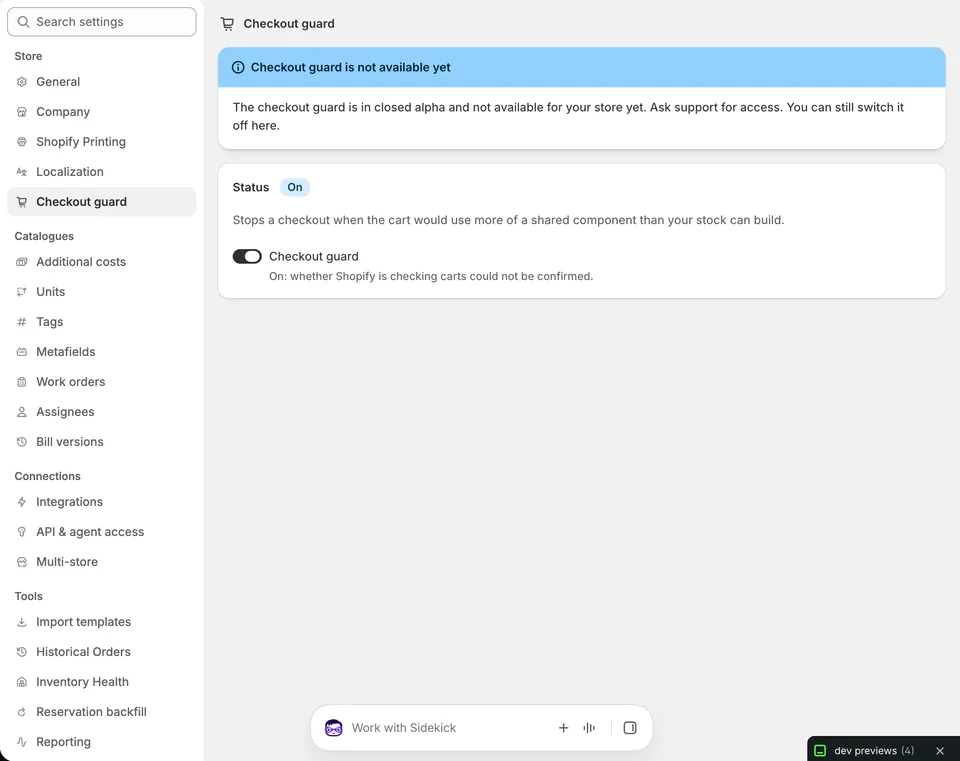Screen dimensions: 960x761
Task: Open the Units catalogue
Action: coord(102,291)
